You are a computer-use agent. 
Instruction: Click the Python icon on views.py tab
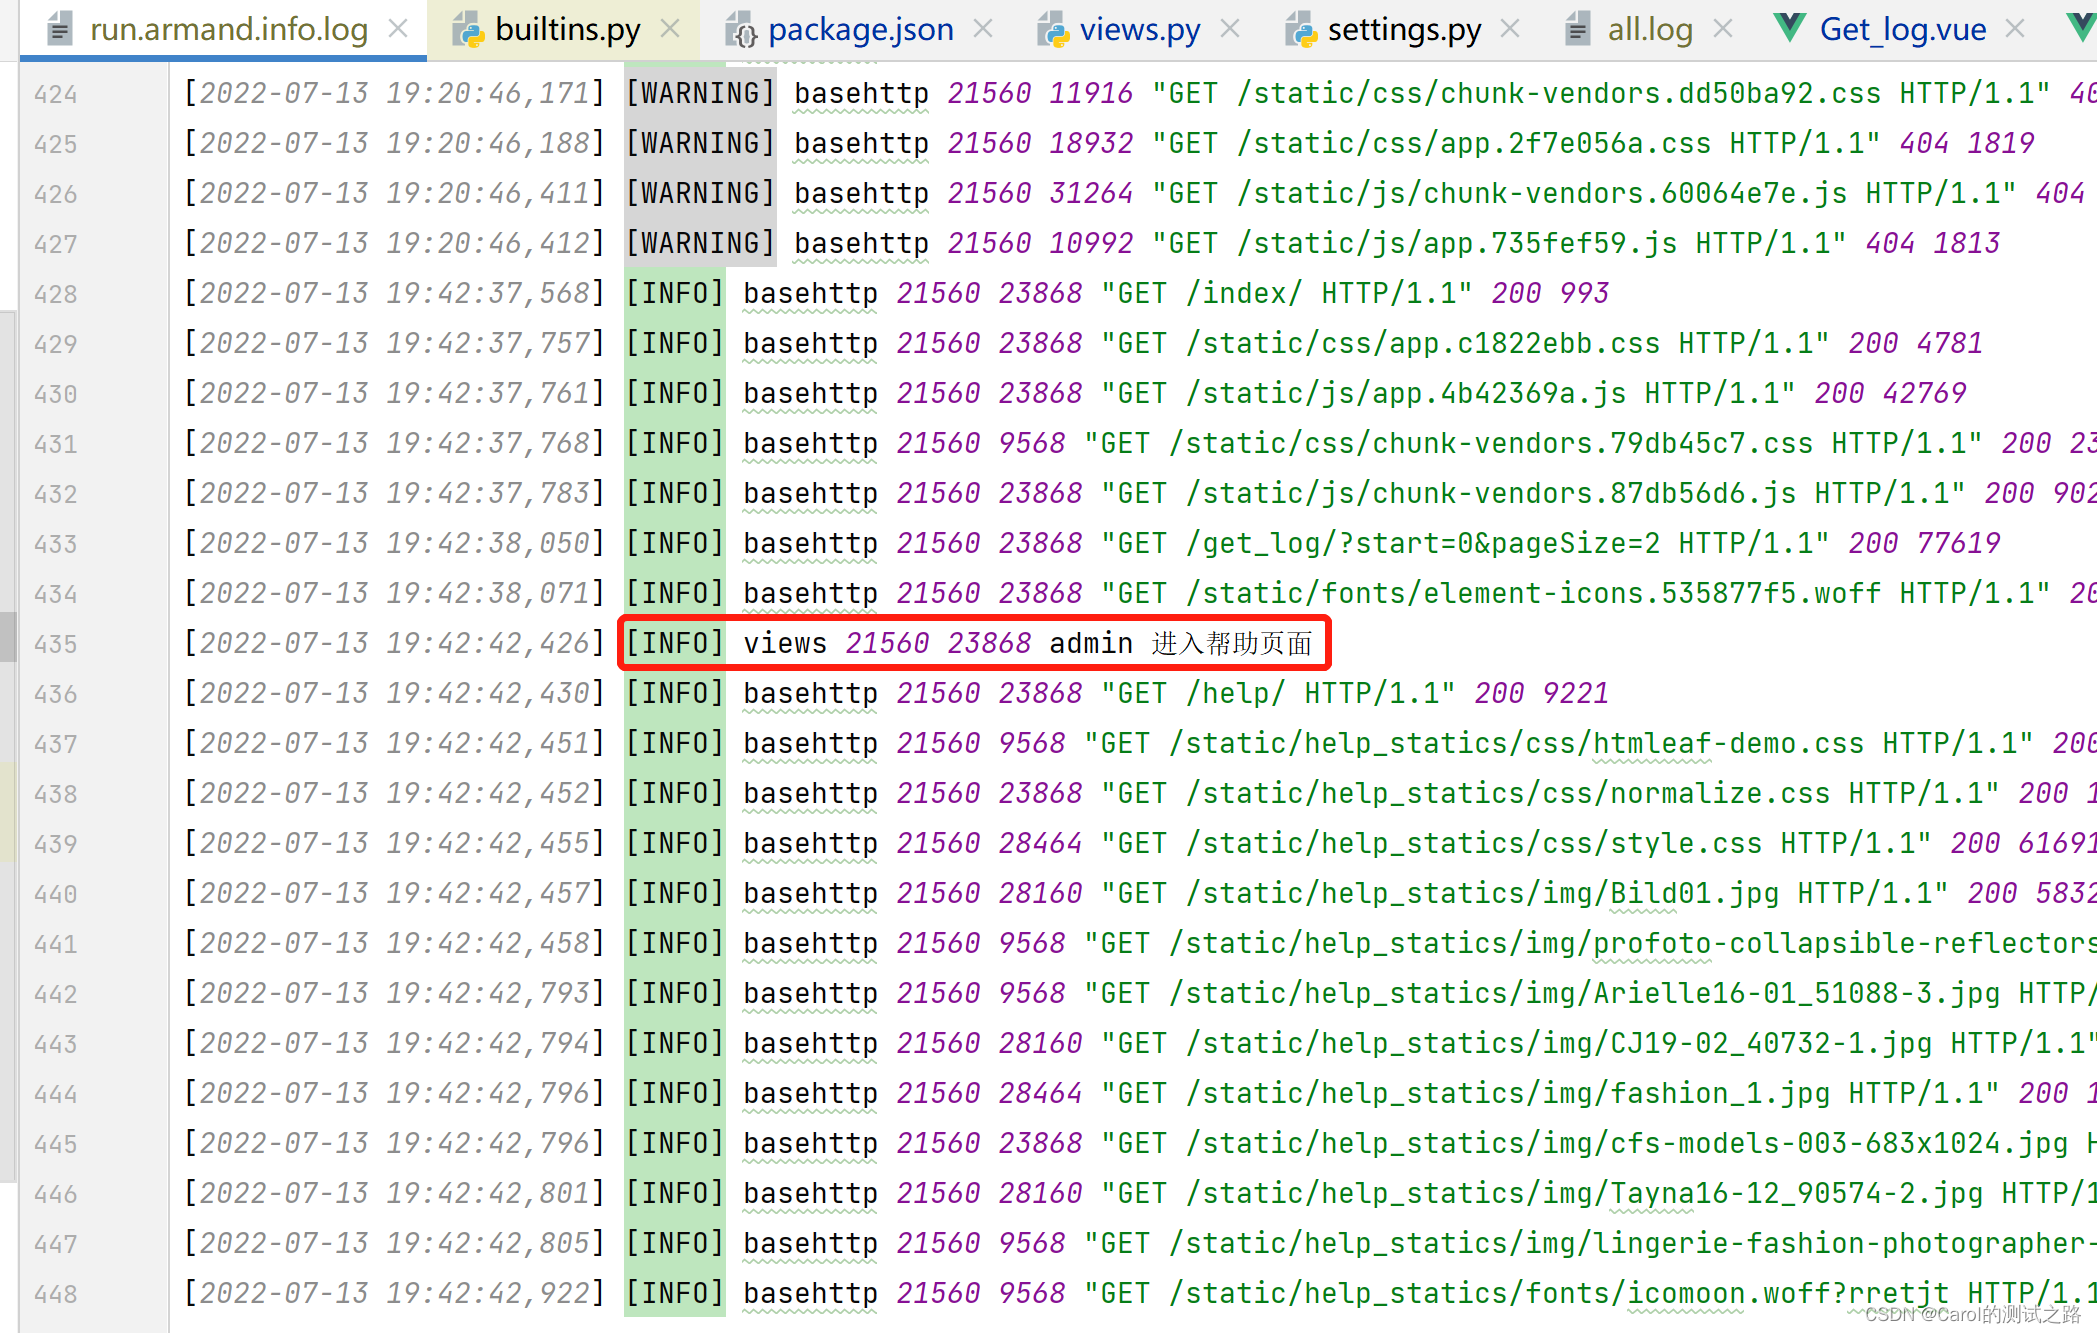[x=1052, y=29]
